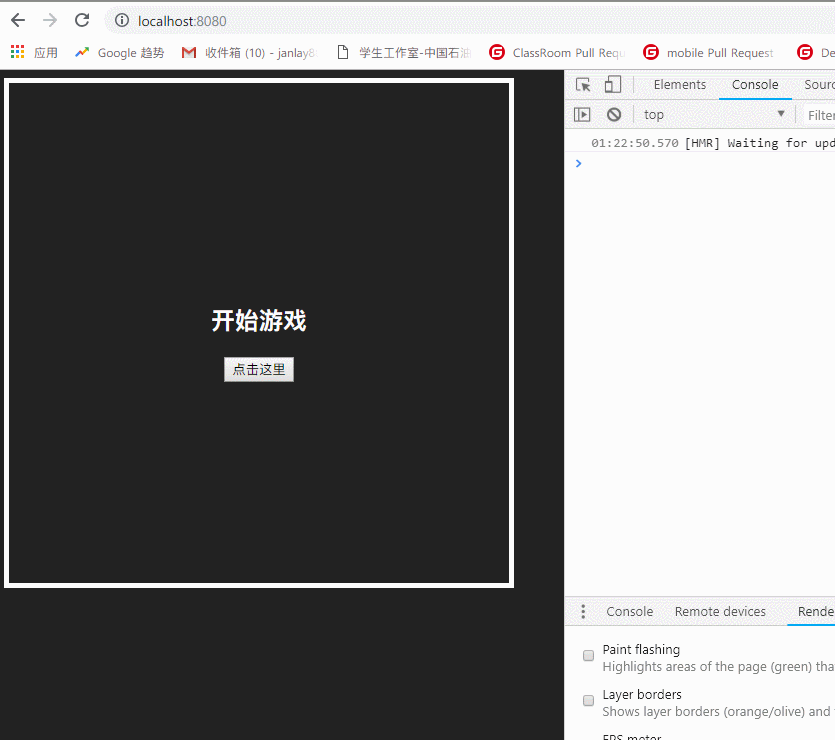Select the drawer Console tab

[x=629, y=612]
